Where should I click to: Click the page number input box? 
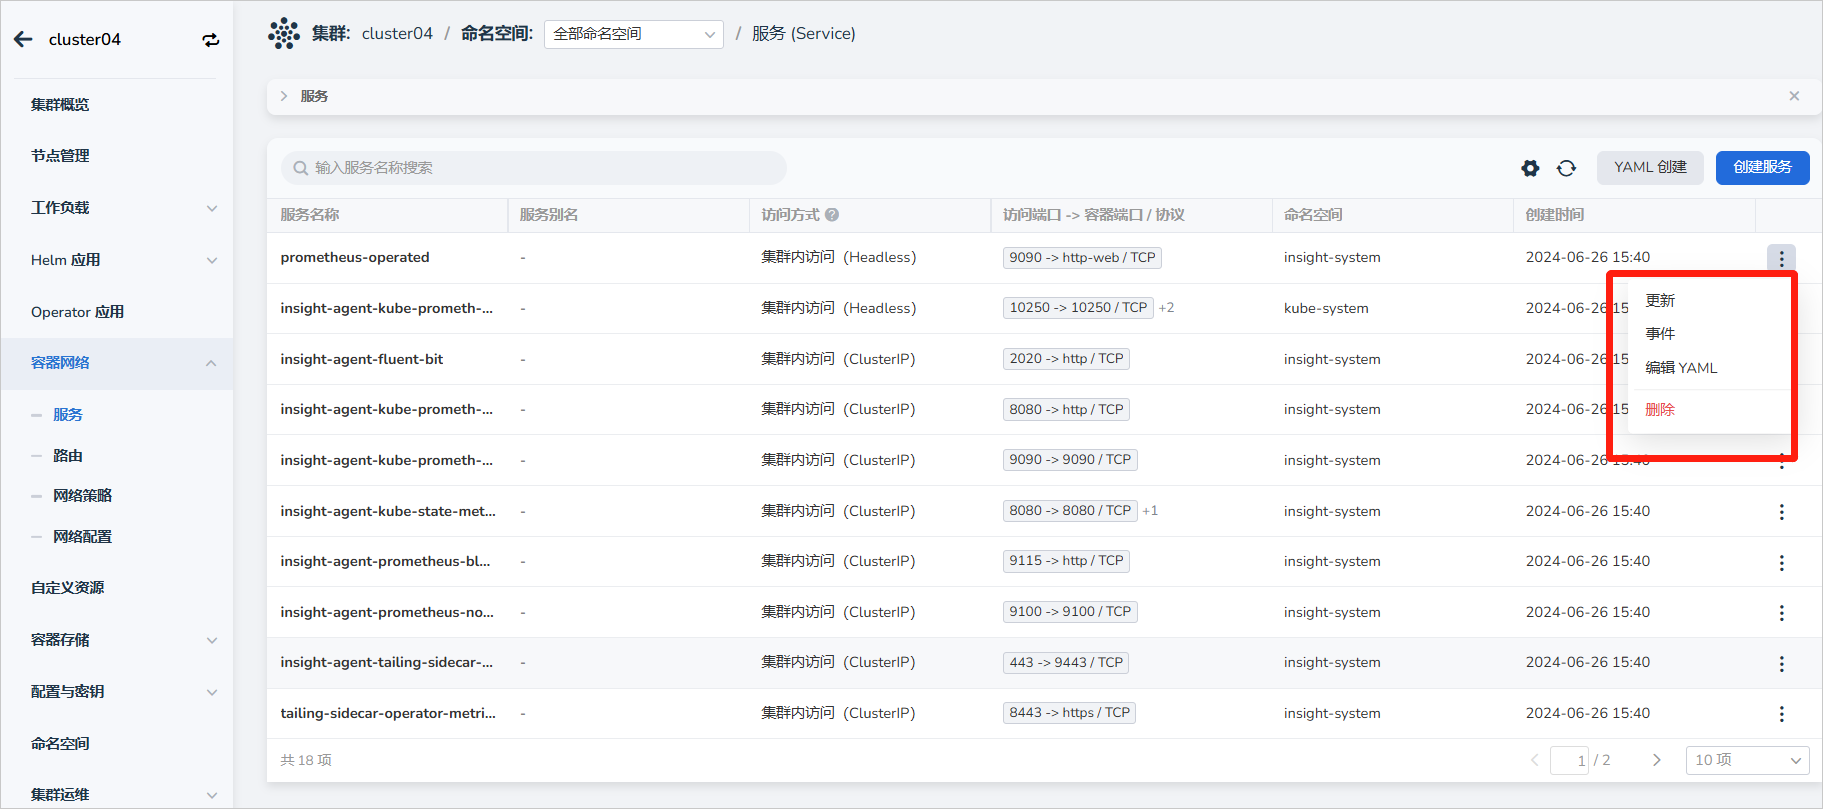(1570, 760)
